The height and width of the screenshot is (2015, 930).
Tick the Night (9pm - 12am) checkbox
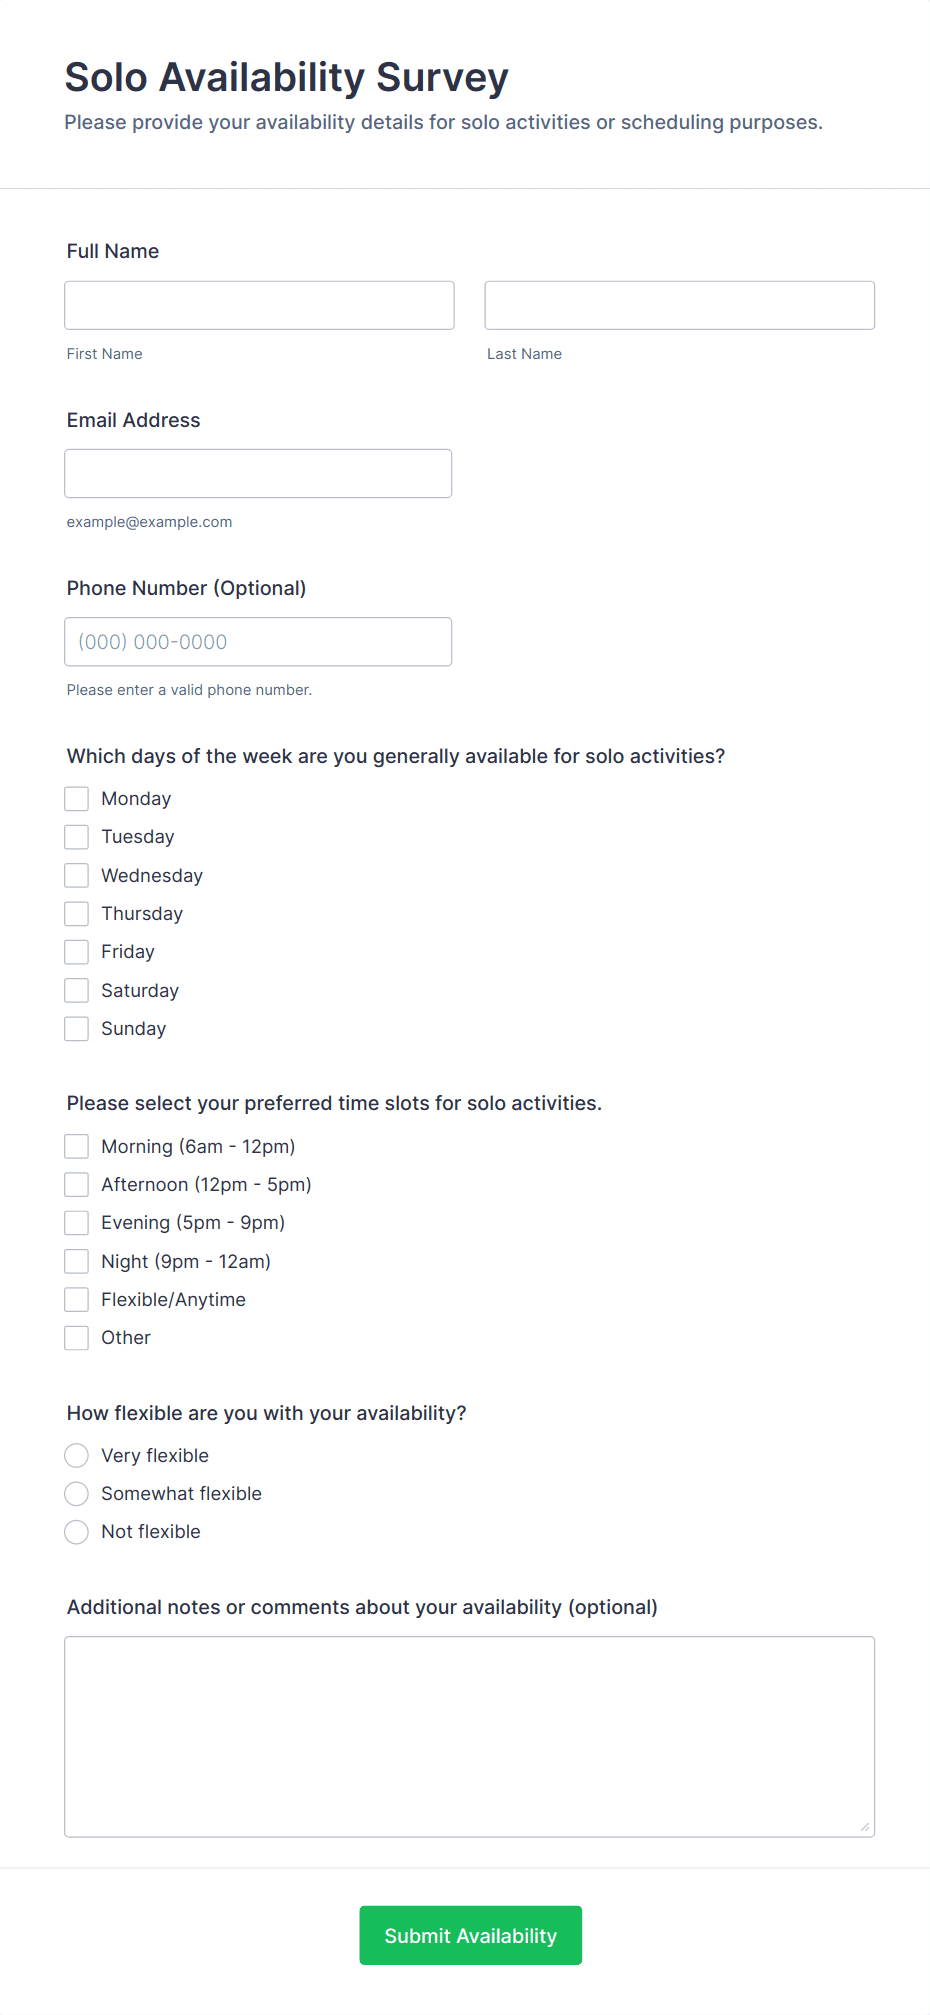point(77,1262)
